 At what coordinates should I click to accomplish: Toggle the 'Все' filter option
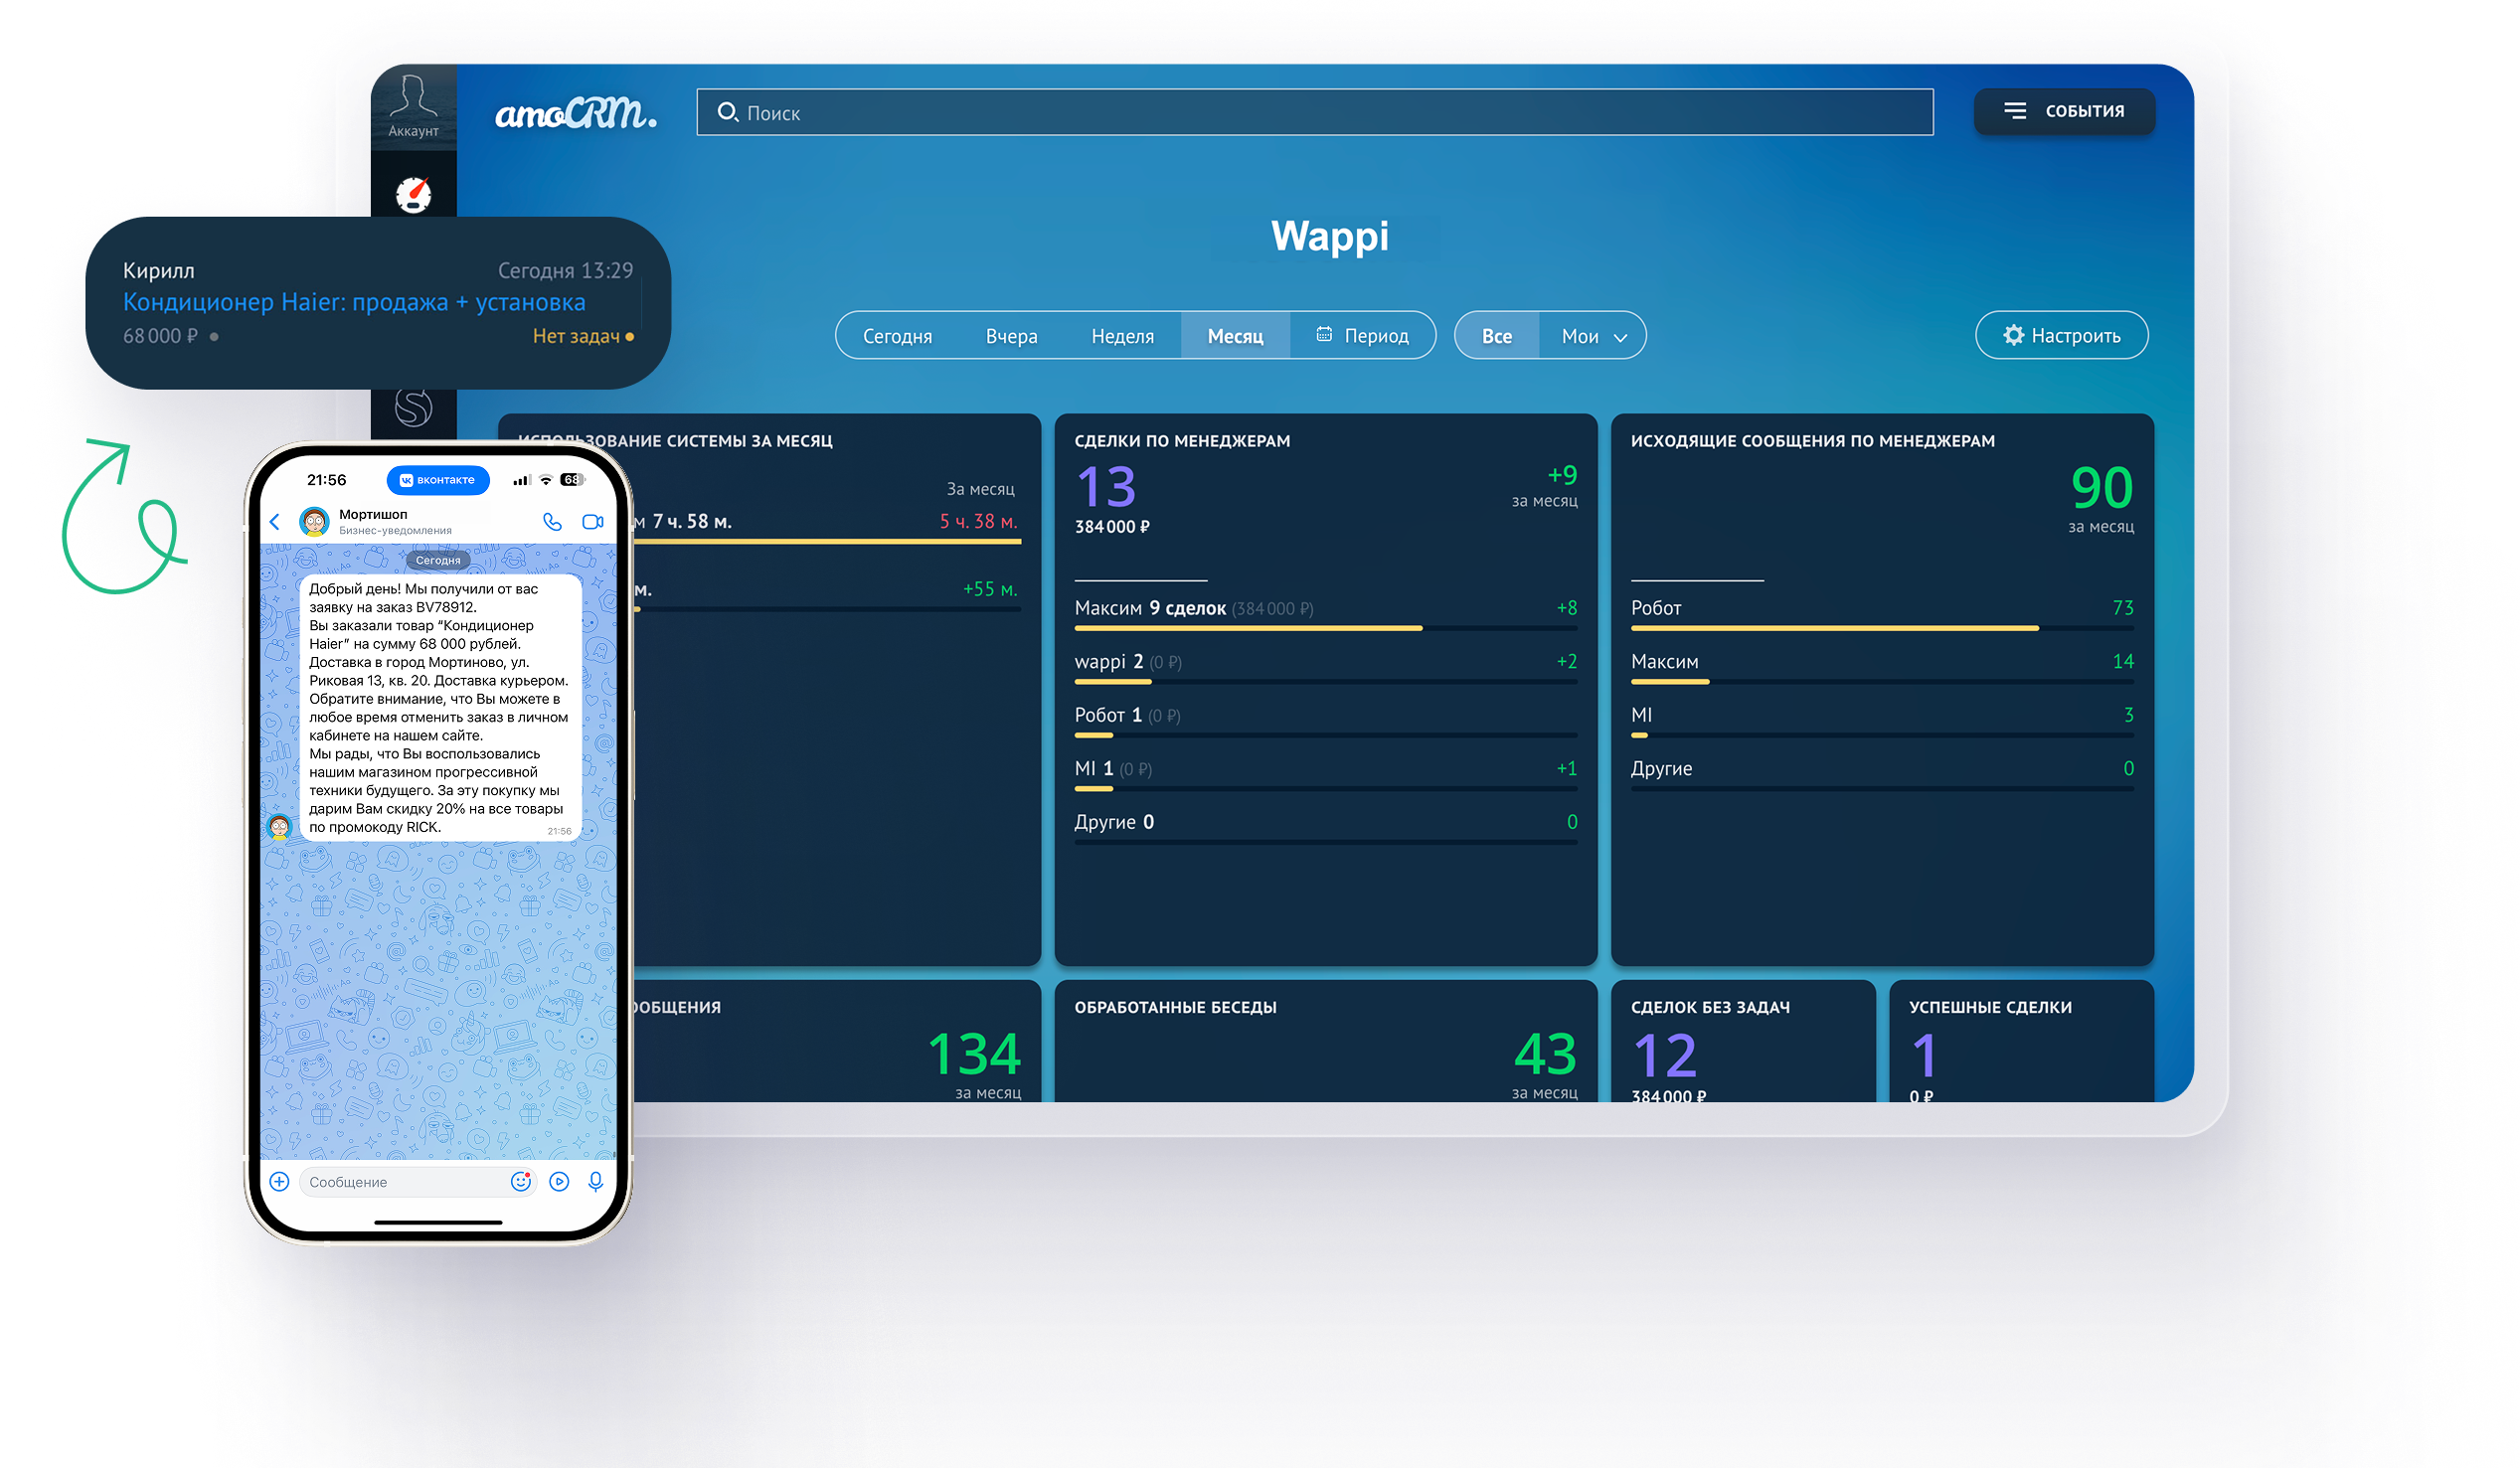coord(1496,336)
